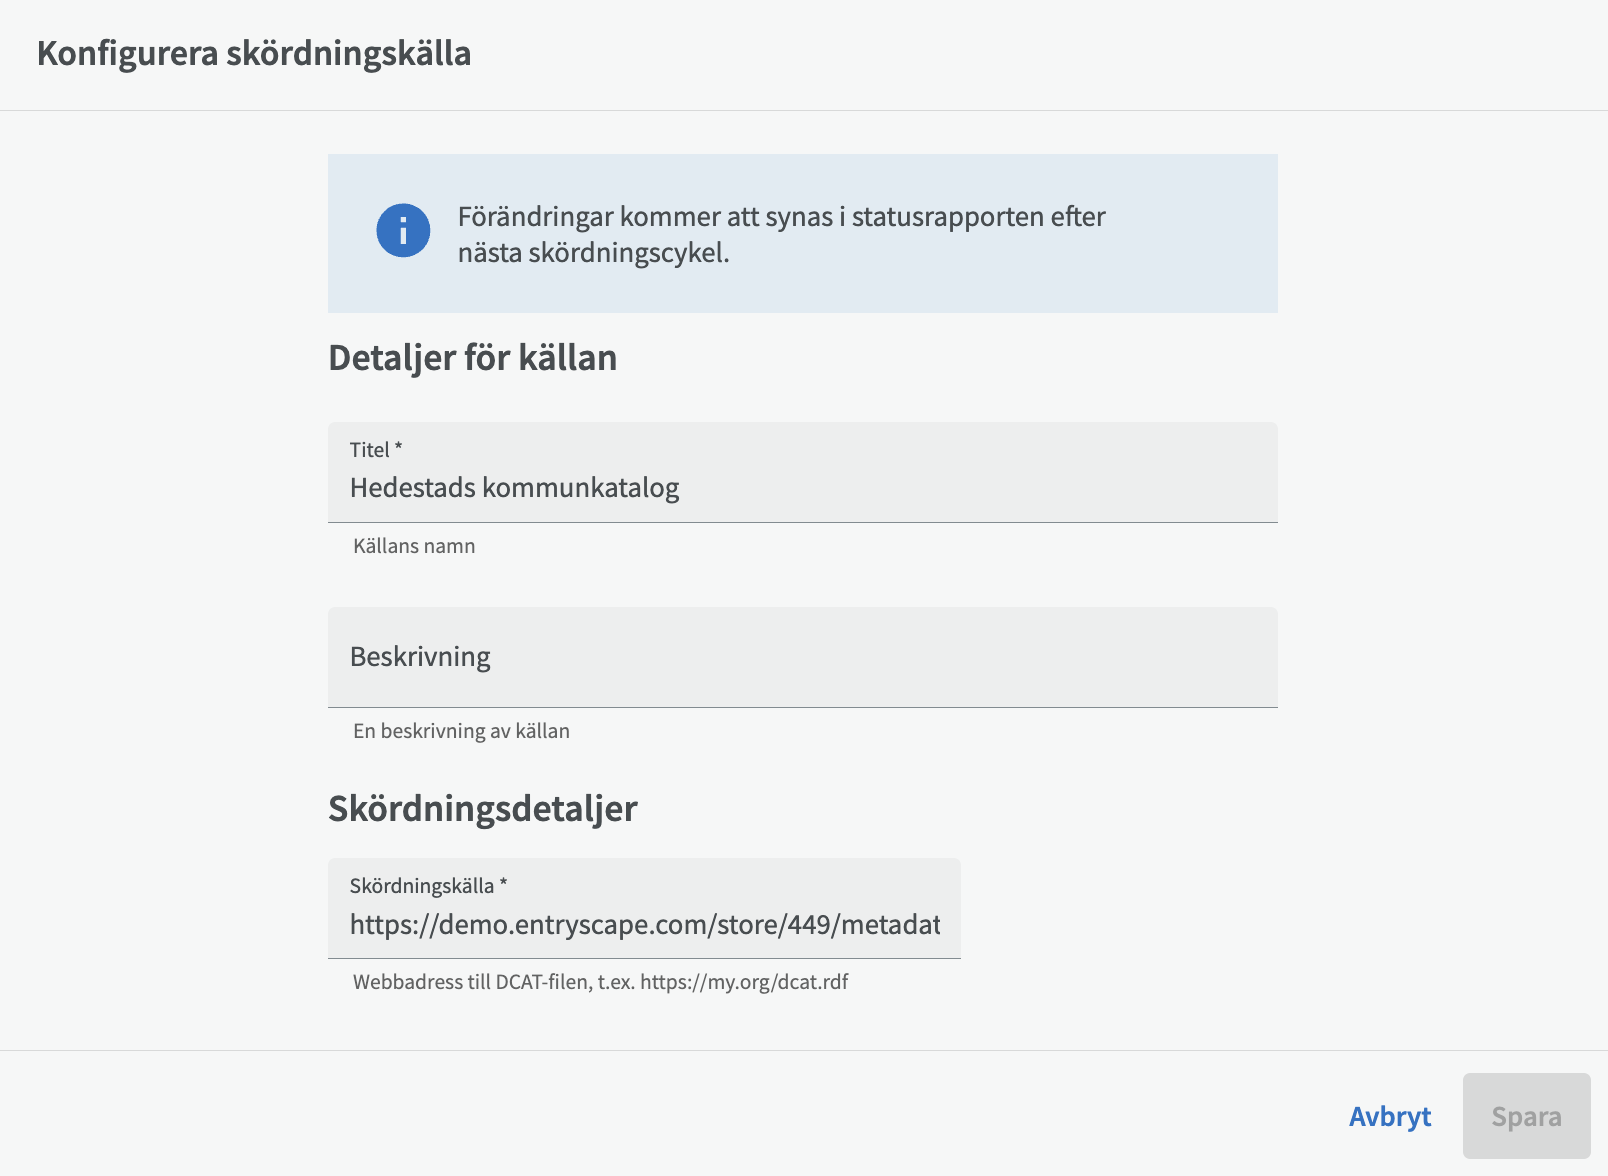Screen dimensions: 1608x1176
Task: Click the Skördningskälla field label
Action: coord(421,886)
